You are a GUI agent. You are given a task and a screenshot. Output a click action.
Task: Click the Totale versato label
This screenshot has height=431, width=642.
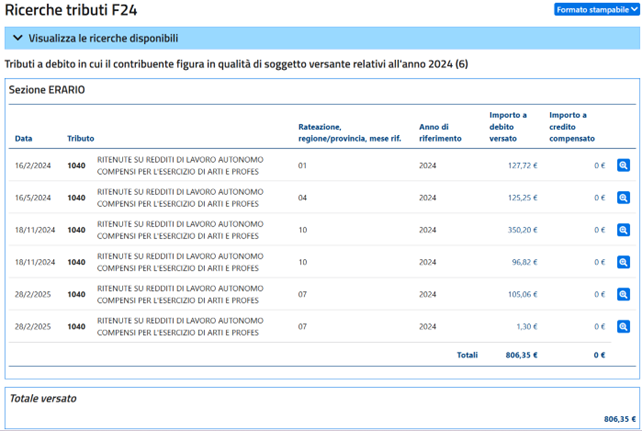point(42,398)
